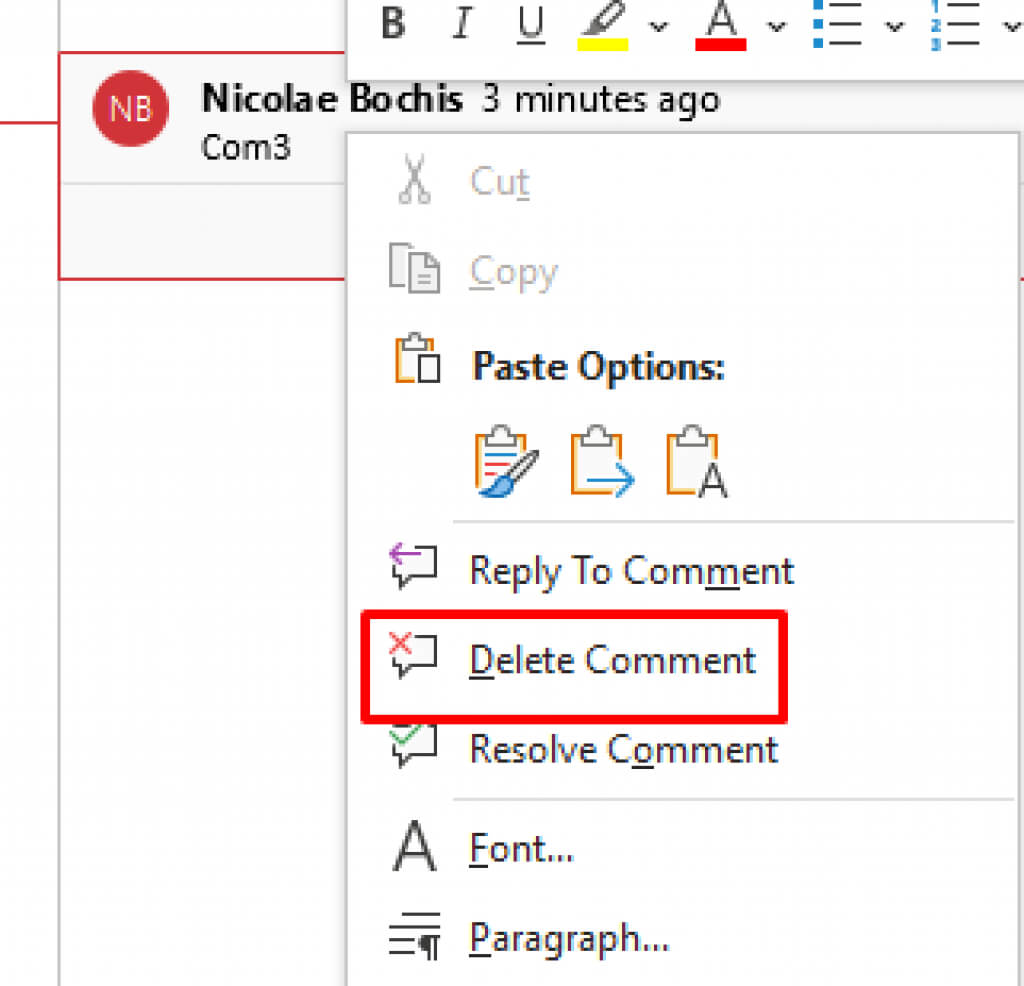The width and height of the screenshot is (1024, 986).
Task: Click the NB user avatar
Action: [130, 109]
